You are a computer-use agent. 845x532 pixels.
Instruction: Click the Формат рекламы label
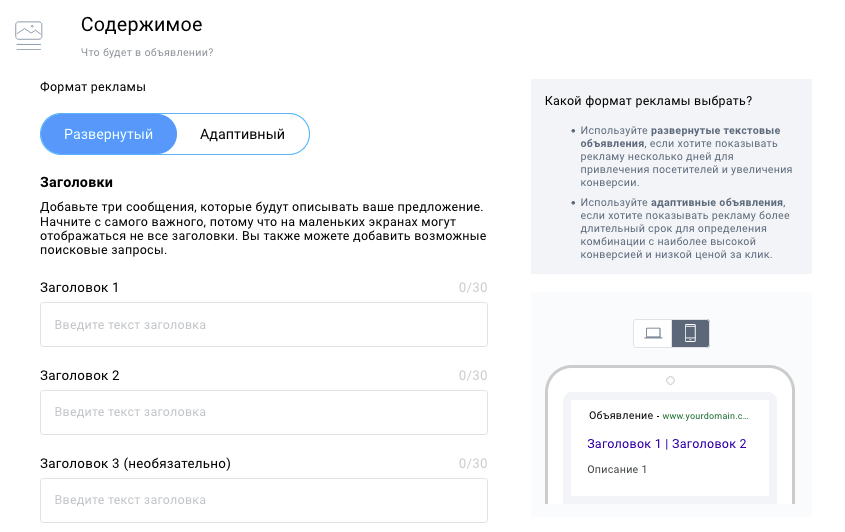tap(93, 87)
